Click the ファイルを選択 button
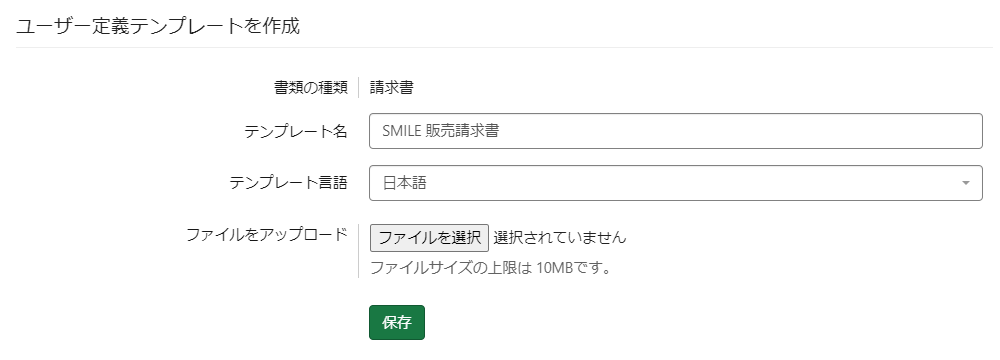 [429, 237]
